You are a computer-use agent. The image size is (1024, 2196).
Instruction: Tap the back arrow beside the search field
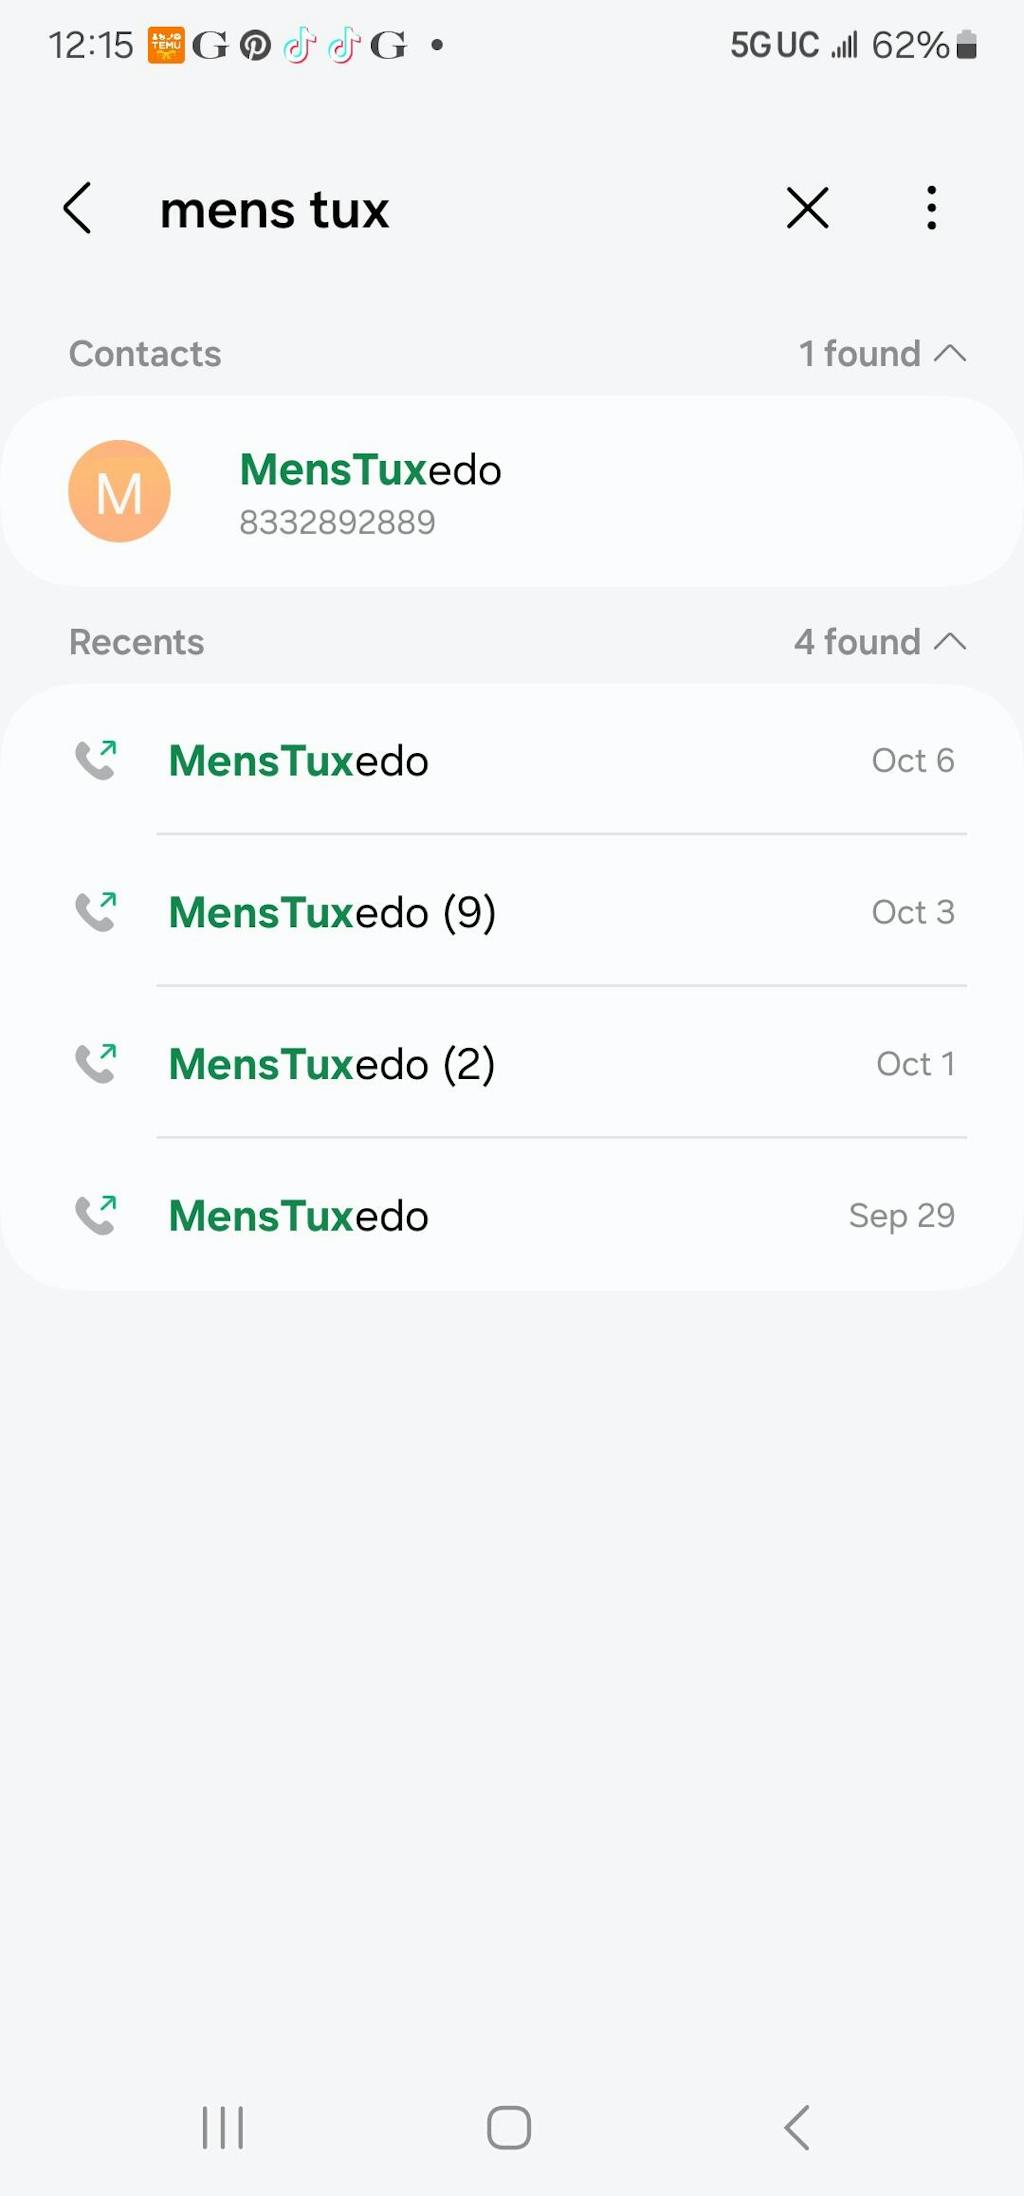point(78,208)
